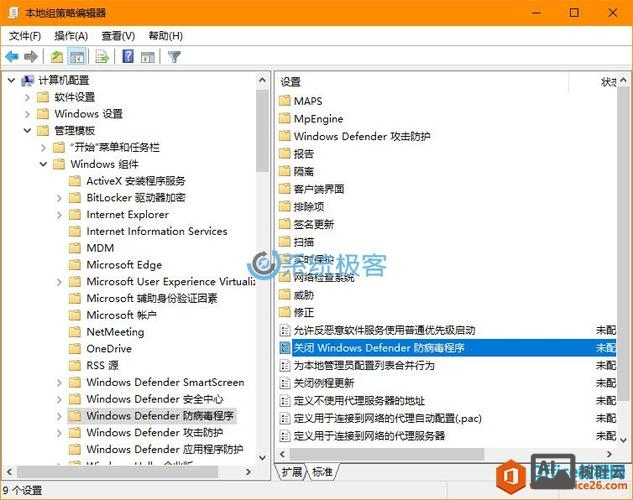Expand the BitLocker 驱动器加密 node
The image size is (633, 500).
59,198
